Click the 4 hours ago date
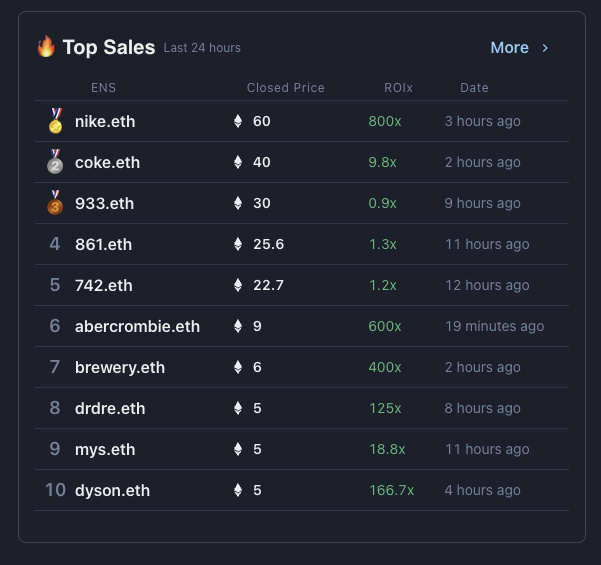601x565 pixels. [483, 491]
